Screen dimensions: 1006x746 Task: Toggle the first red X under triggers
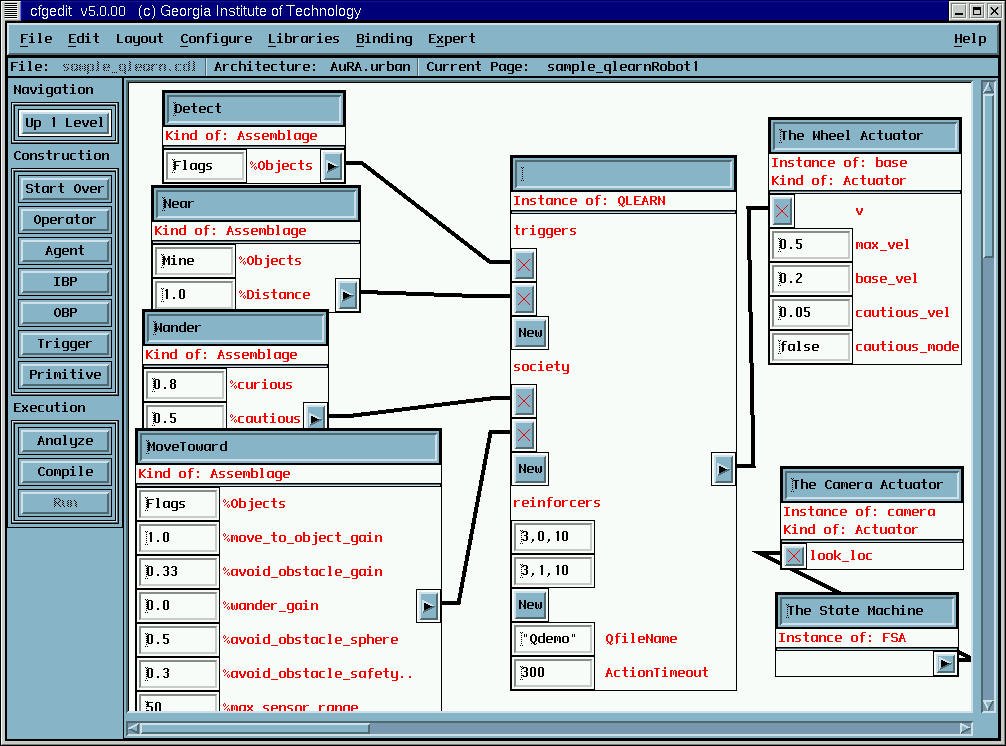point(524,265)
